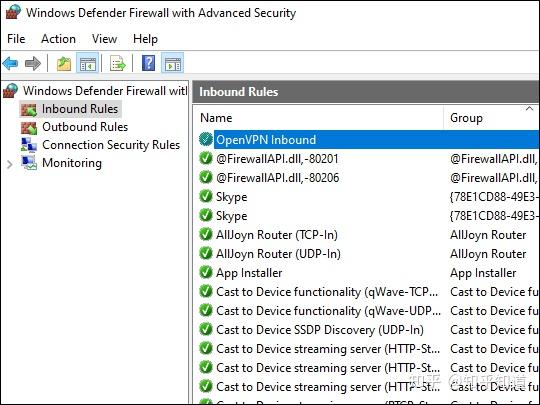Select the @FirewallAPI.dll,-80206 rule name
The width and height of the screenshot is (540, 405).
(278, 178)
